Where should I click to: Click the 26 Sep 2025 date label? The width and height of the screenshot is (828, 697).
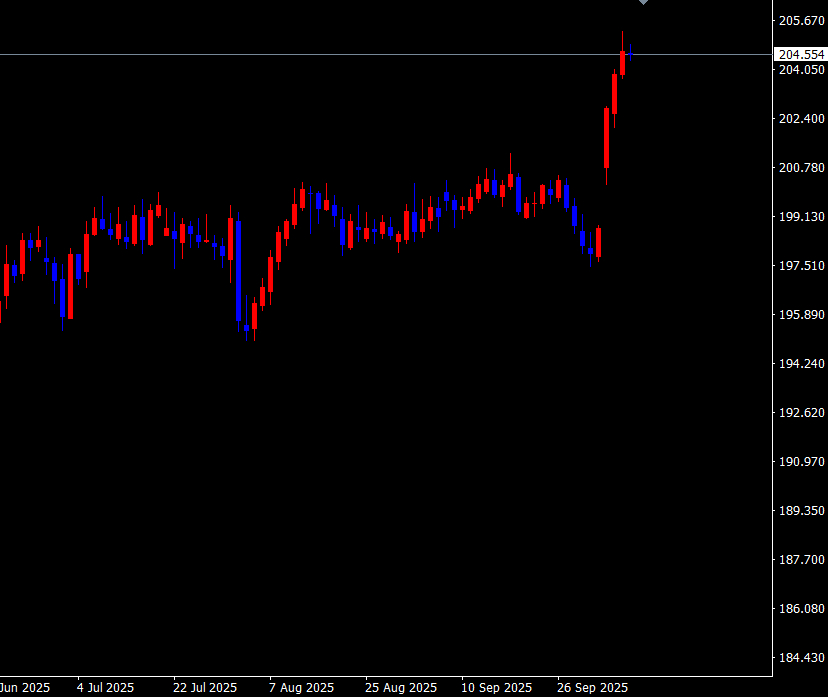pyautogui.click(x=592, y=688)
